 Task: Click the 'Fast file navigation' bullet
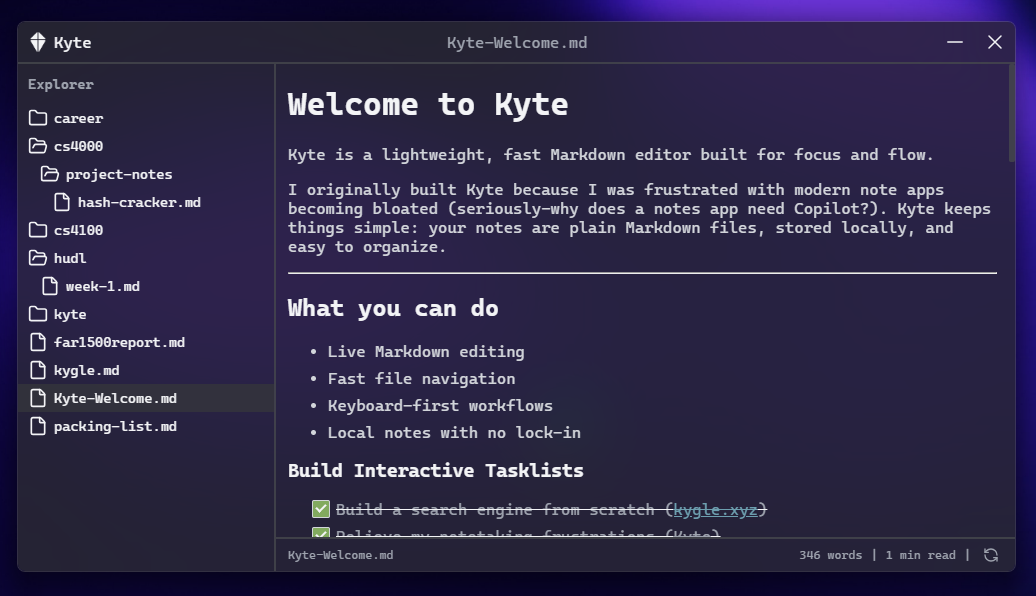tap(422, 379)
